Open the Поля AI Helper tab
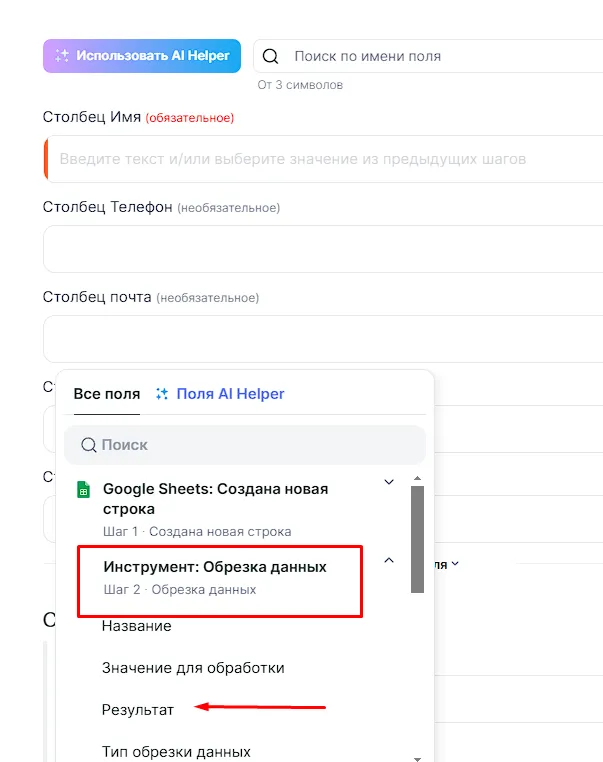Image resolution: width=603 pixels, height=762 pixels. [230, 394]
